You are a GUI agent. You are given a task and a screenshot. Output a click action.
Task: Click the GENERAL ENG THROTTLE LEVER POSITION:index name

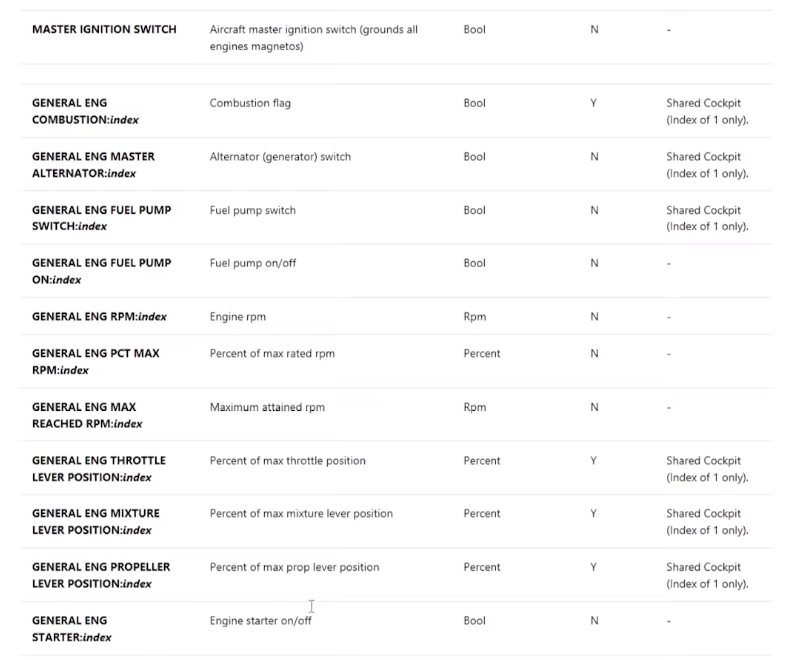tap(98, 468)
